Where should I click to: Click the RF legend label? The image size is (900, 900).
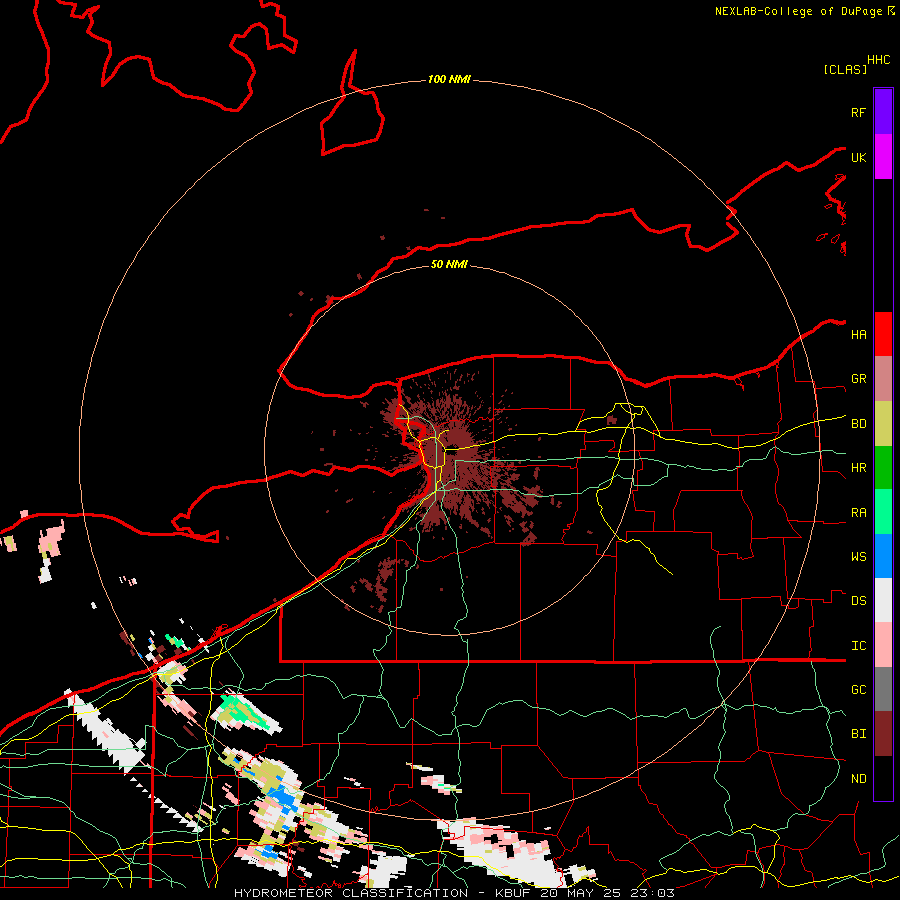coord(858,112)
